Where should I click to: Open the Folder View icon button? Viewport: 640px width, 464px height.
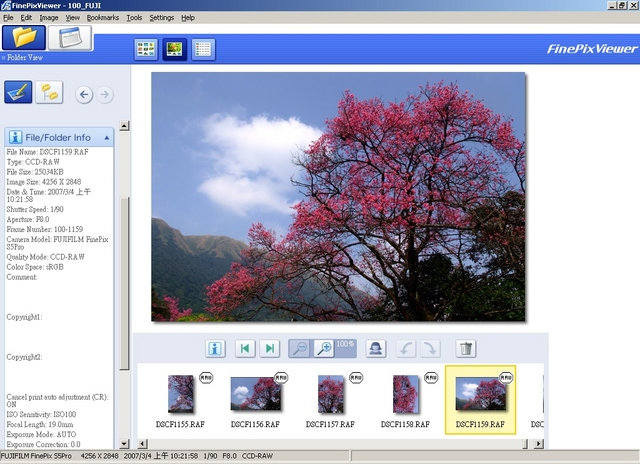(24, 38)
